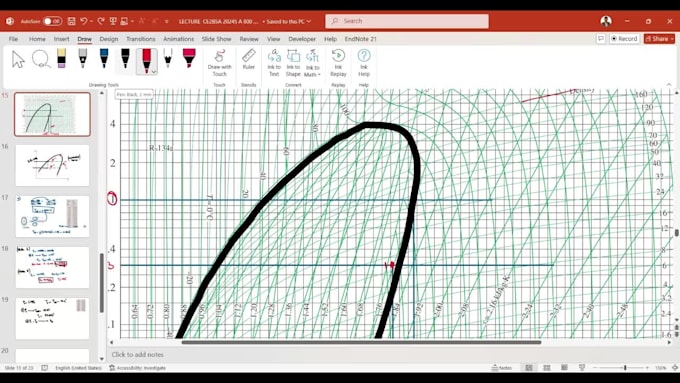This screenshot has width=680, height=383.
Task: Click the slide panel vertical scrollbar thumb
Action: (102, 283)
